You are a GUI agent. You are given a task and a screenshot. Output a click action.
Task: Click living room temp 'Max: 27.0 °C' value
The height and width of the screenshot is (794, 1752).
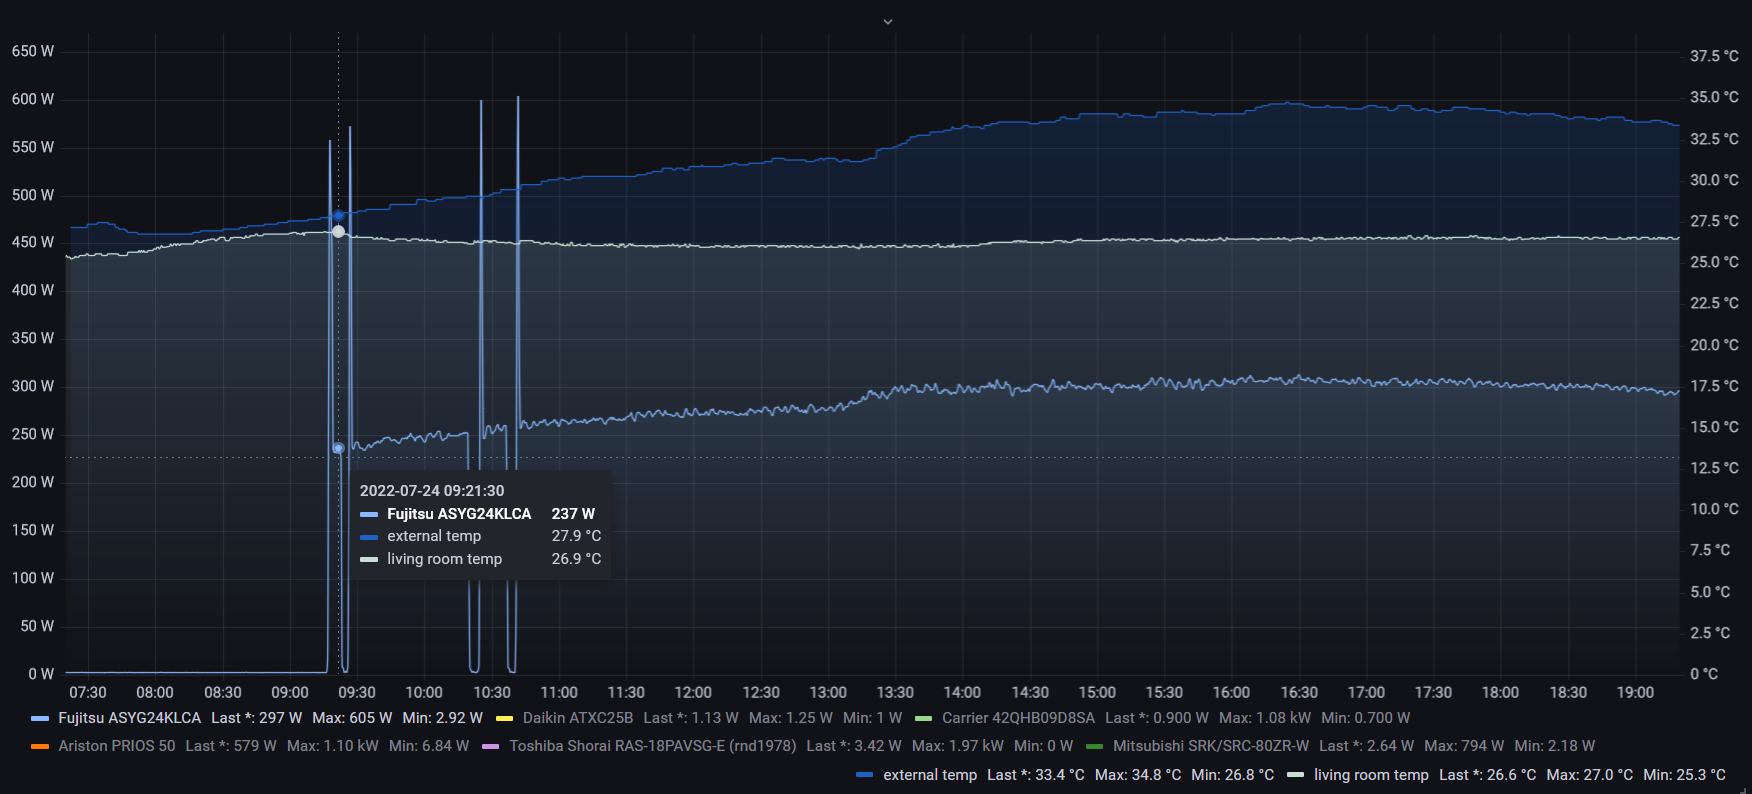click(1589, 775)
